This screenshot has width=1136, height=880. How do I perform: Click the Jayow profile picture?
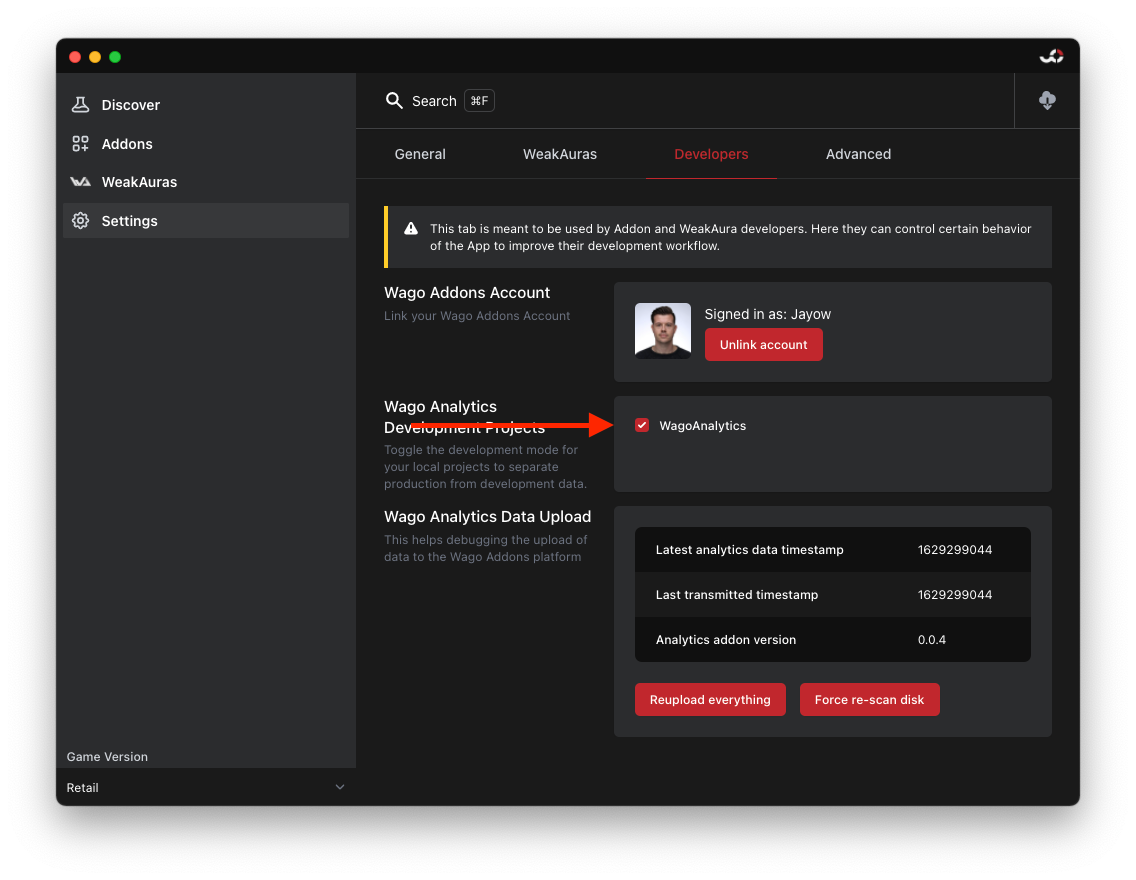(x=663, y=331)
